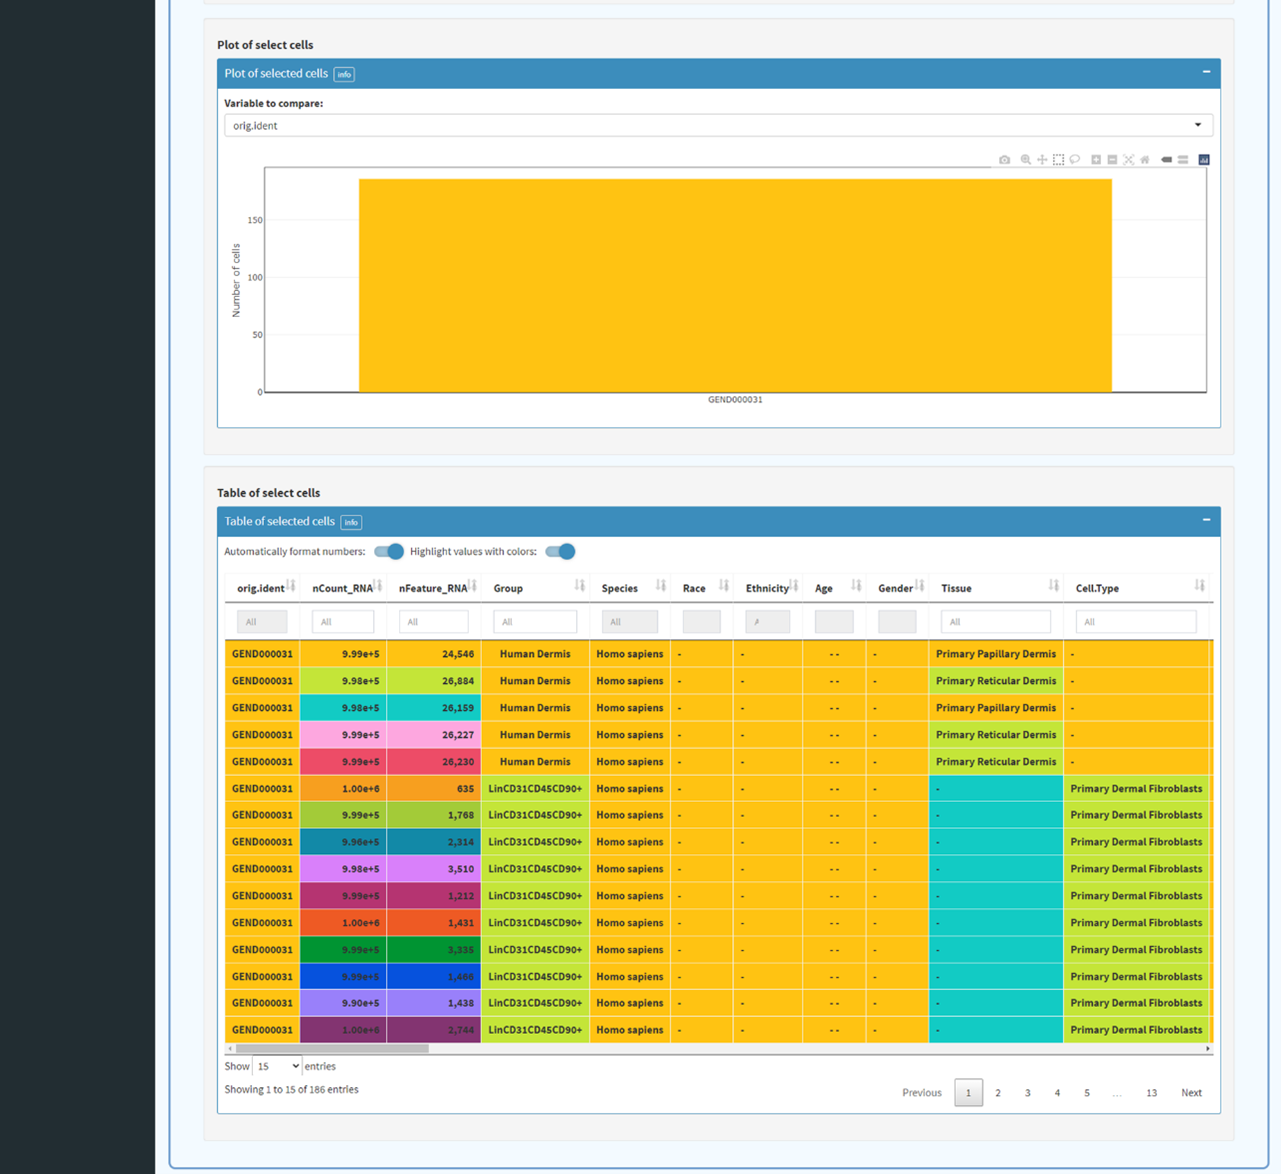
Task: Activate Box Select tool in plot
Action: [1058, 160]
